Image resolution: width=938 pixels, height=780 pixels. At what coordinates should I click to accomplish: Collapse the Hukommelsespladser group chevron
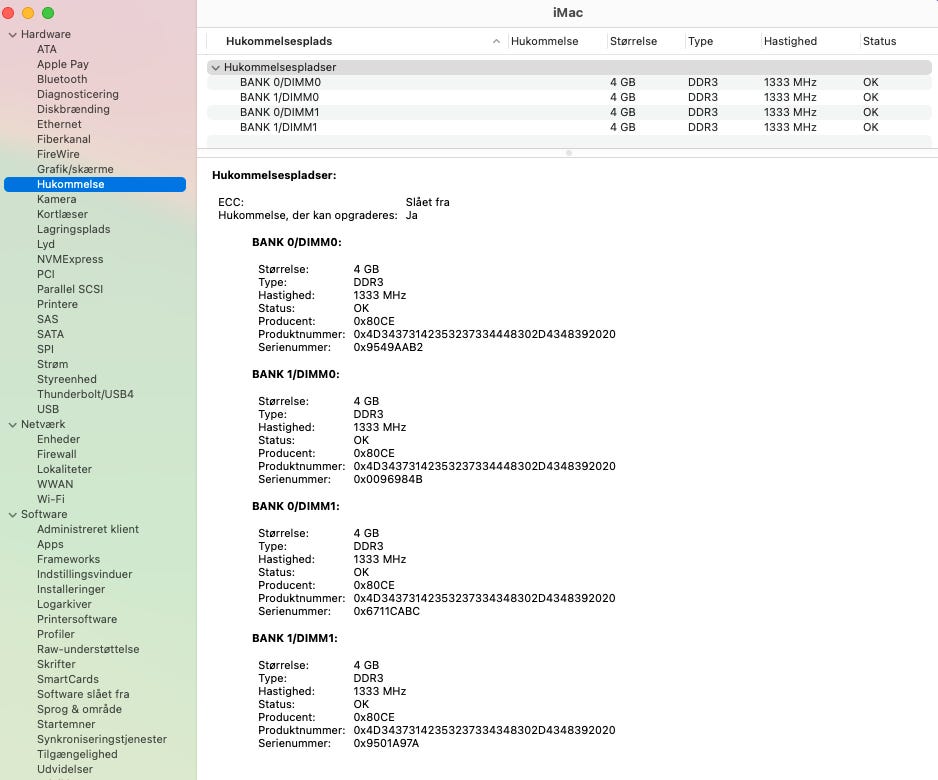point(215,67)
